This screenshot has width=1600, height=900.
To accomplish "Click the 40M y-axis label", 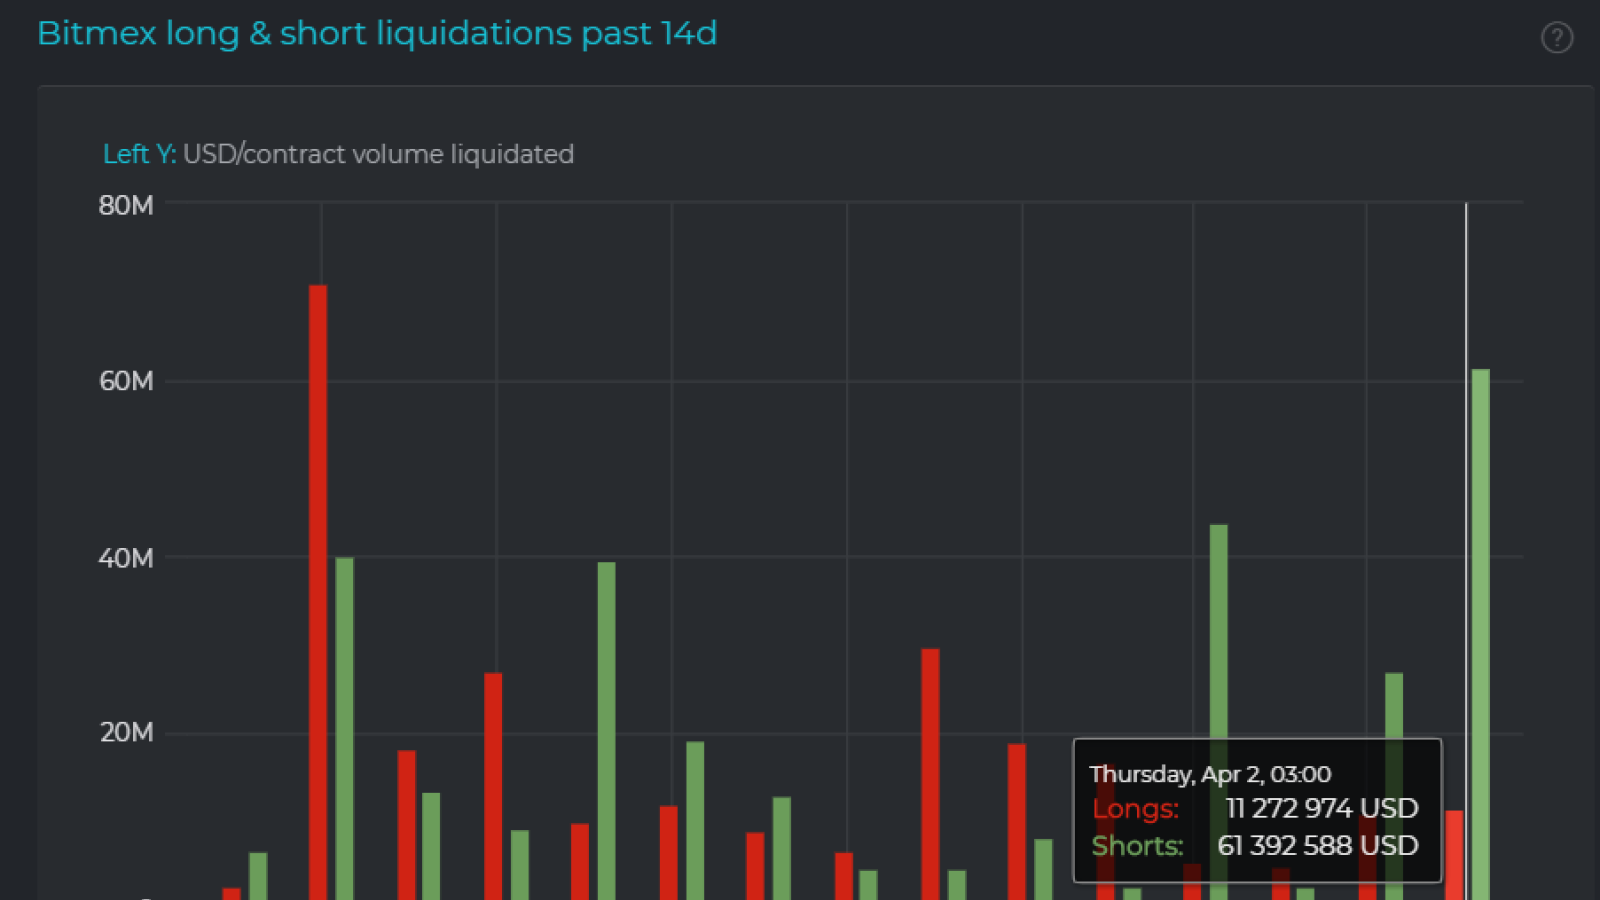I will pos(126,558).
